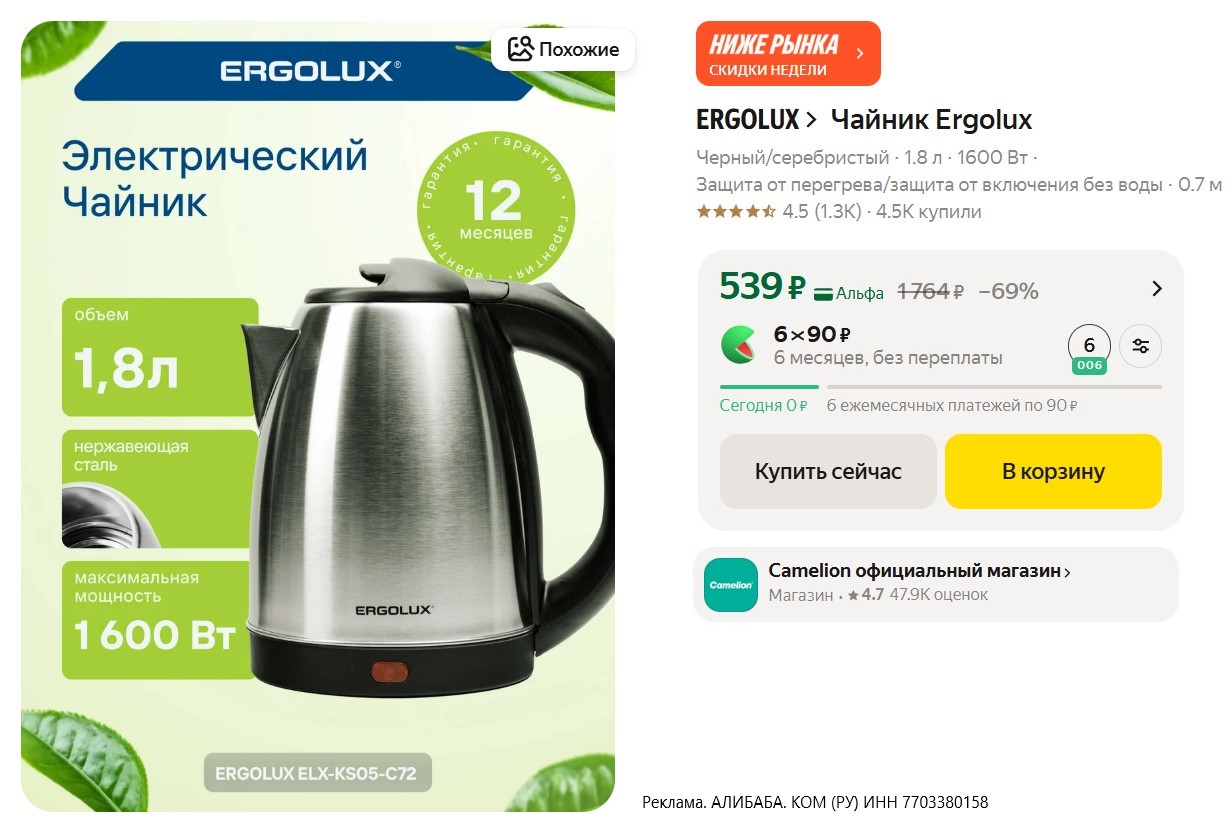Click the 12 месяцев warranty badge
Screen dimensions: 1232x830
496,210
